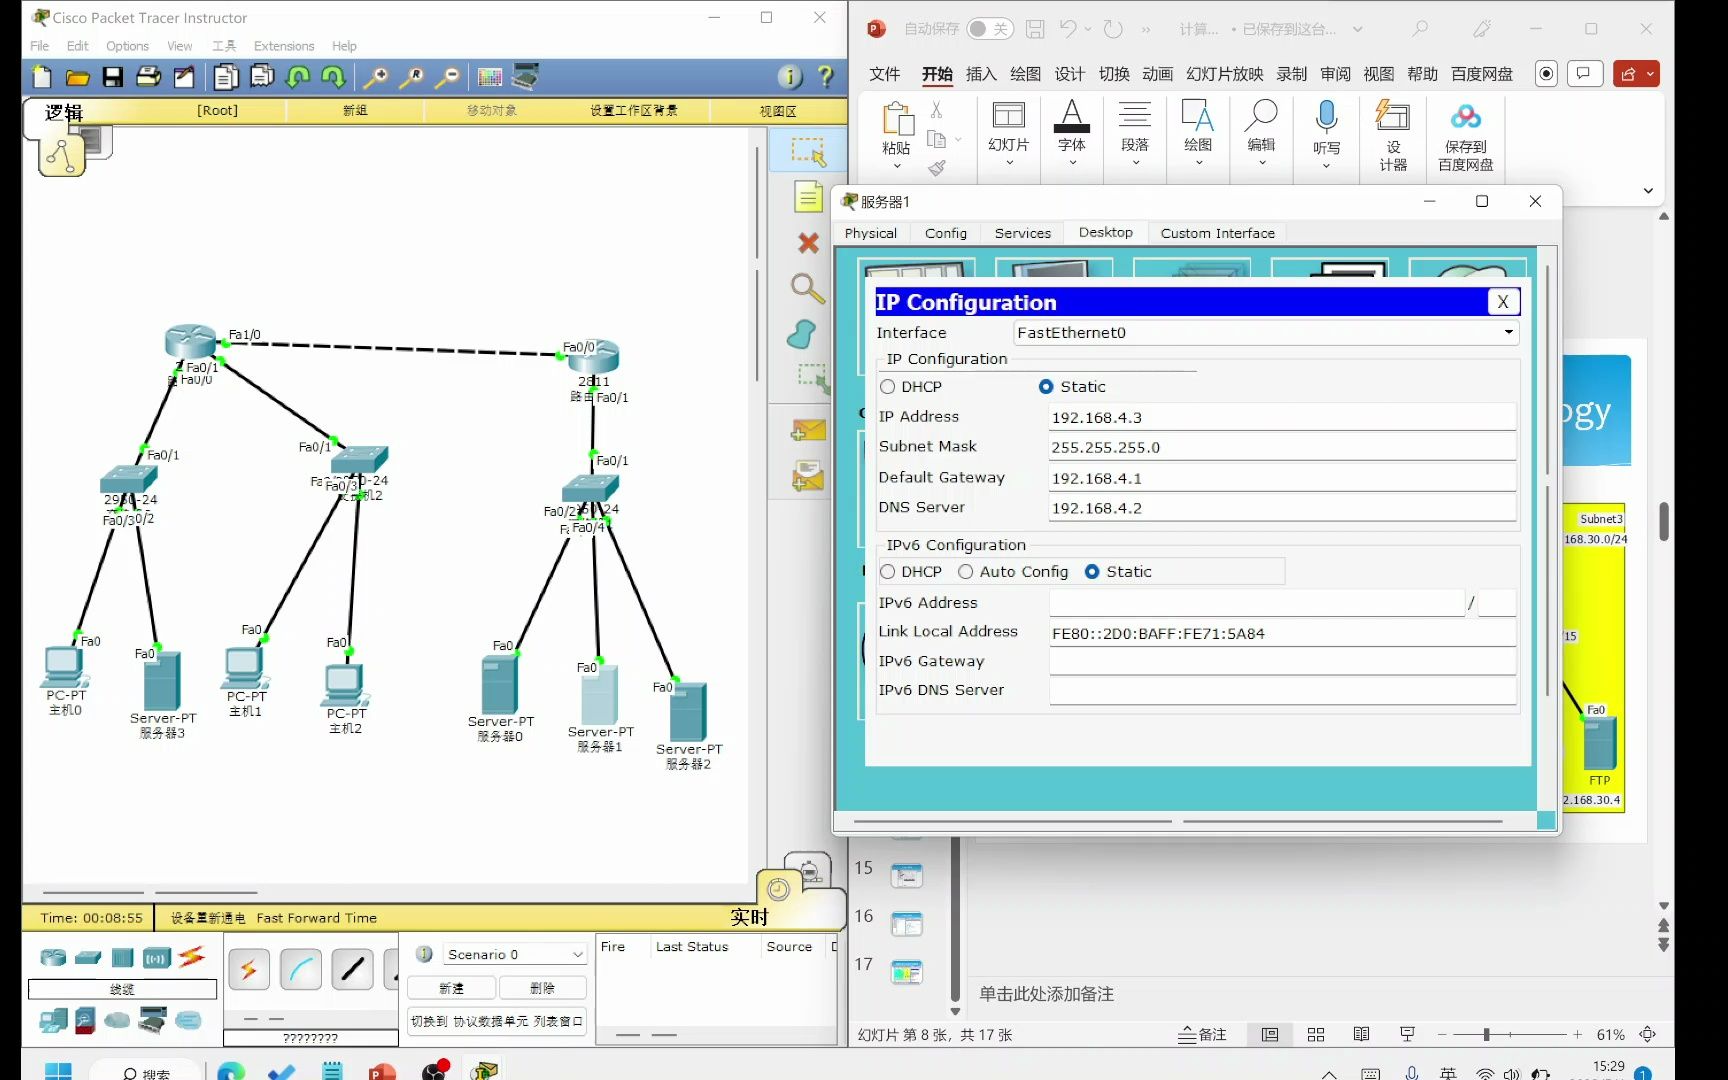This screenshot has height=1080, width=1728.
Task: Open a file with the folder icon
Action: pyautogui.click(x=77, y=77)
